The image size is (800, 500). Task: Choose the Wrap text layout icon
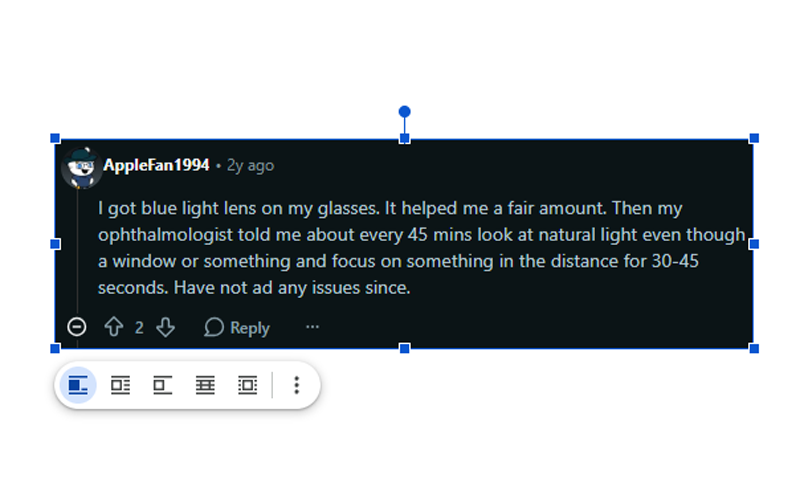pos(121,385)
